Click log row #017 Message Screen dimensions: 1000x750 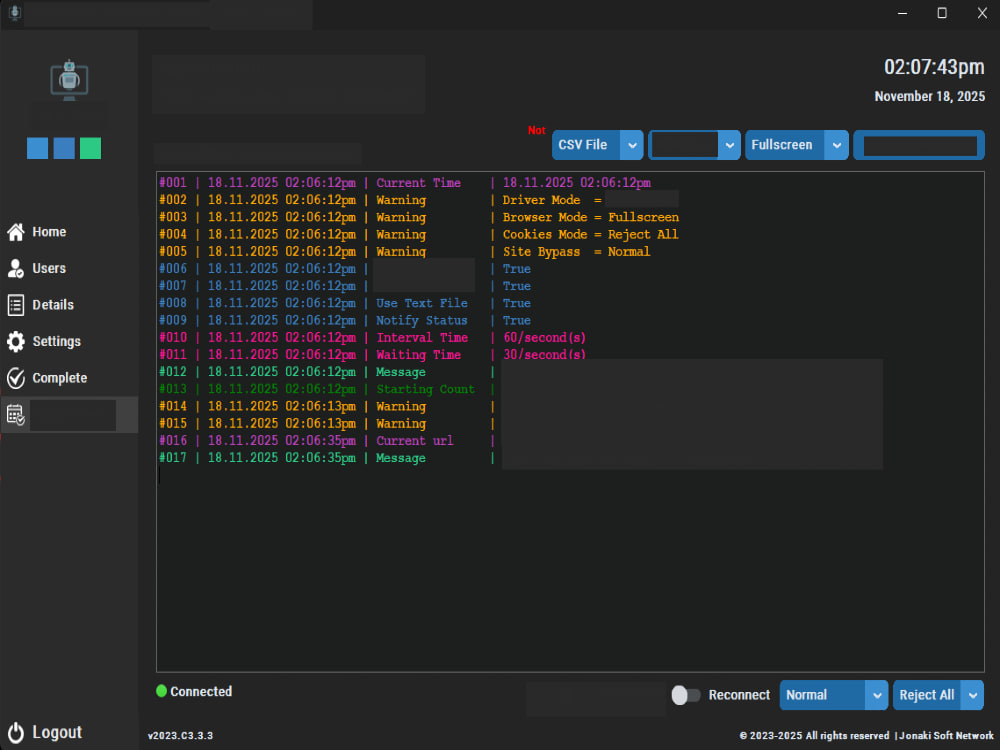[327, 459]
